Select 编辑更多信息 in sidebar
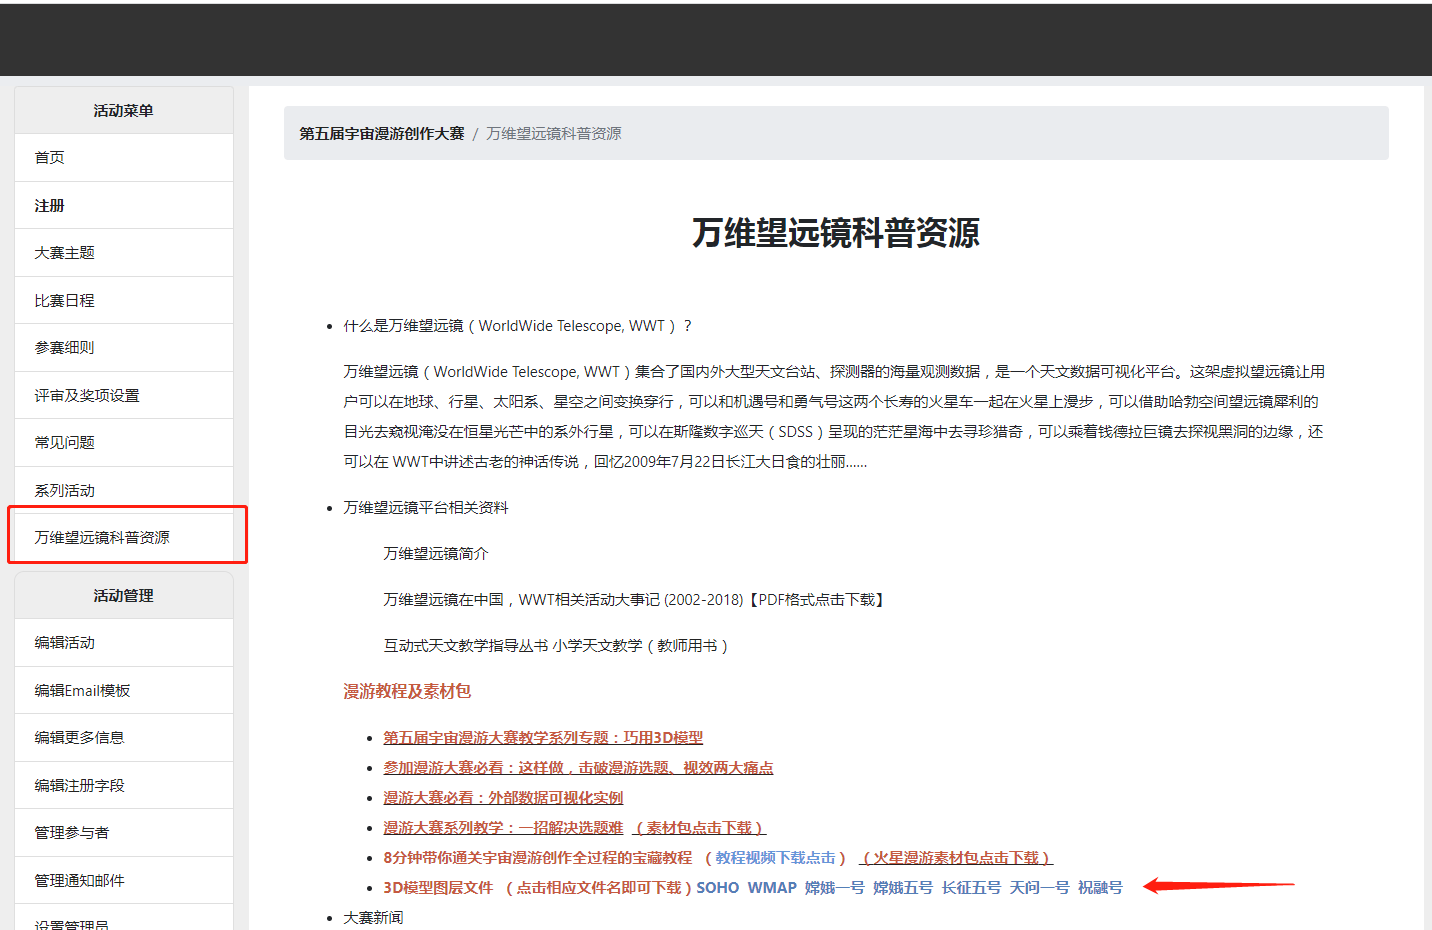This screenshot has width=1432, height=930. point(124,738)
